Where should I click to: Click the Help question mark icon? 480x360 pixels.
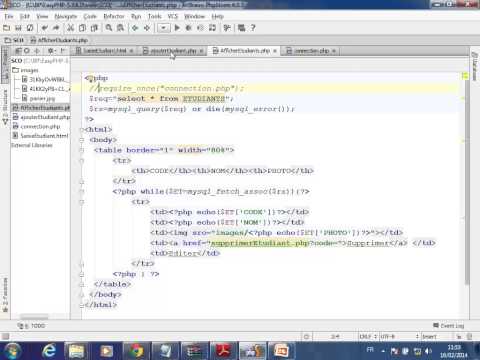tap(253, 28)
